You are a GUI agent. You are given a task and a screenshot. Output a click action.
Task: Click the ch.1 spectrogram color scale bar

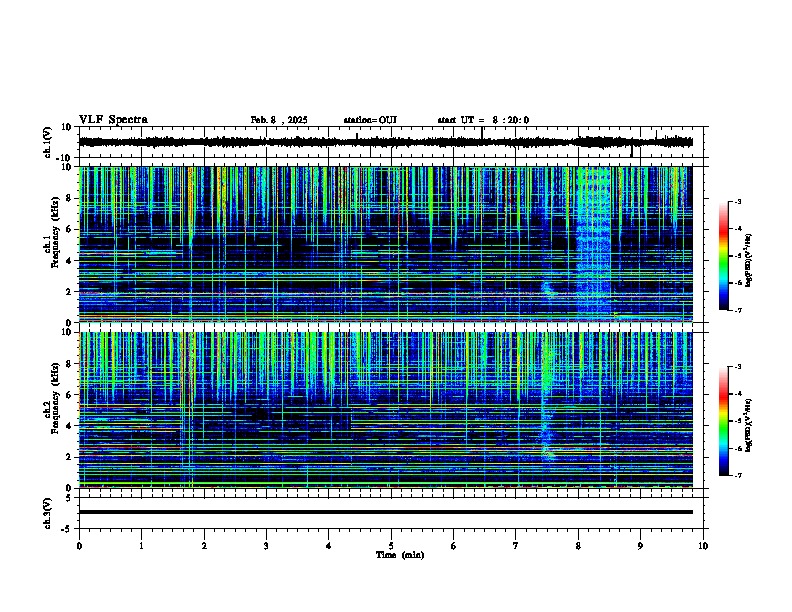724,256
